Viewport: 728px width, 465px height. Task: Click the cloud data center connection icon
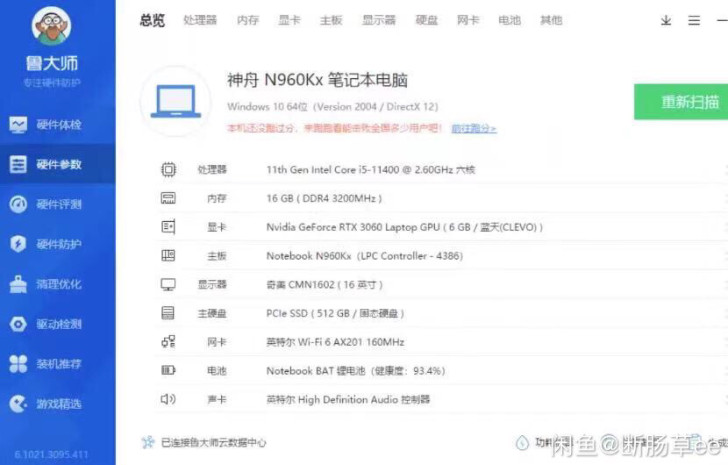click(x=148, y=442)
